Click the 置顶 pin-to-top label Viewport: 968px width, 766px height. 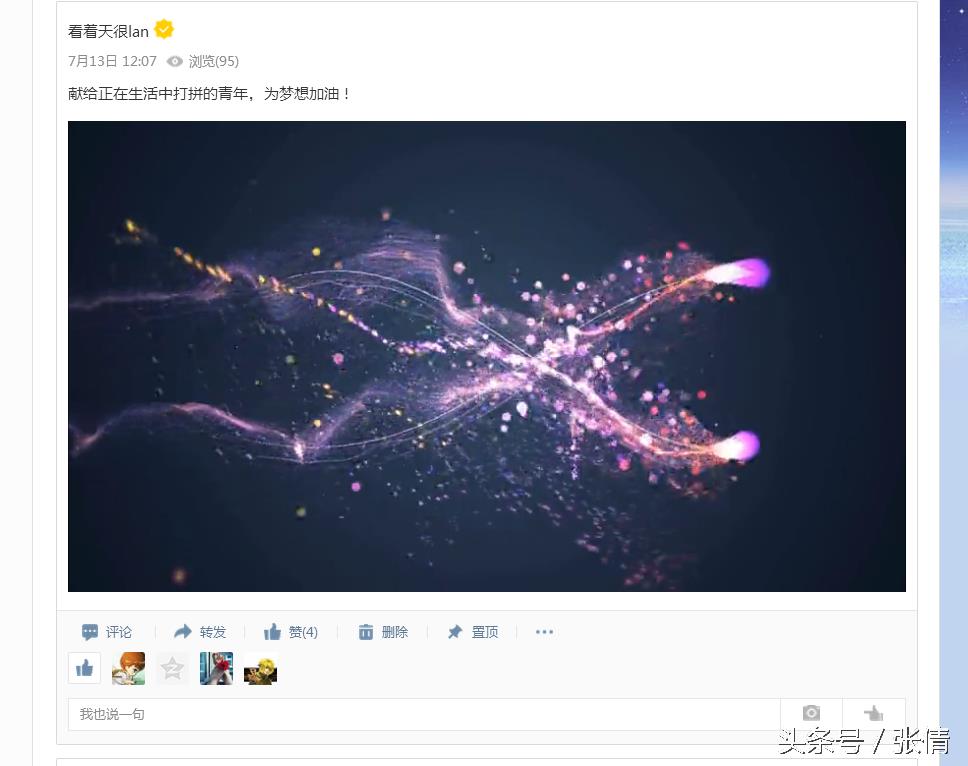(x=485, y=632)
